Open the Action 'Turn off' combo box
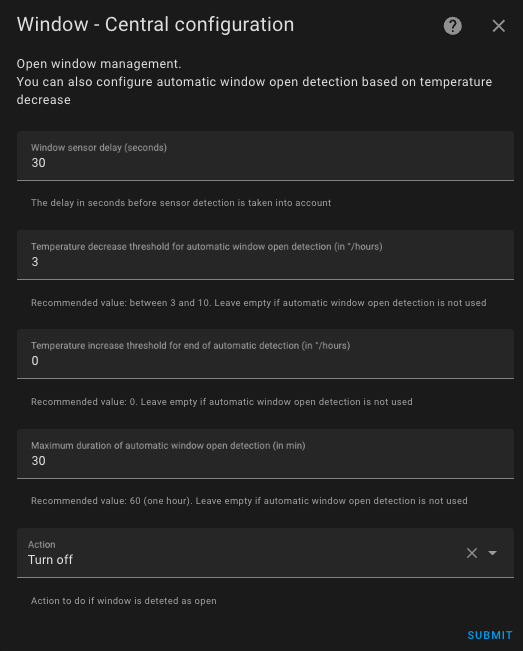The width and height of the screenshot is (523, 651). [x=265, y=553]
